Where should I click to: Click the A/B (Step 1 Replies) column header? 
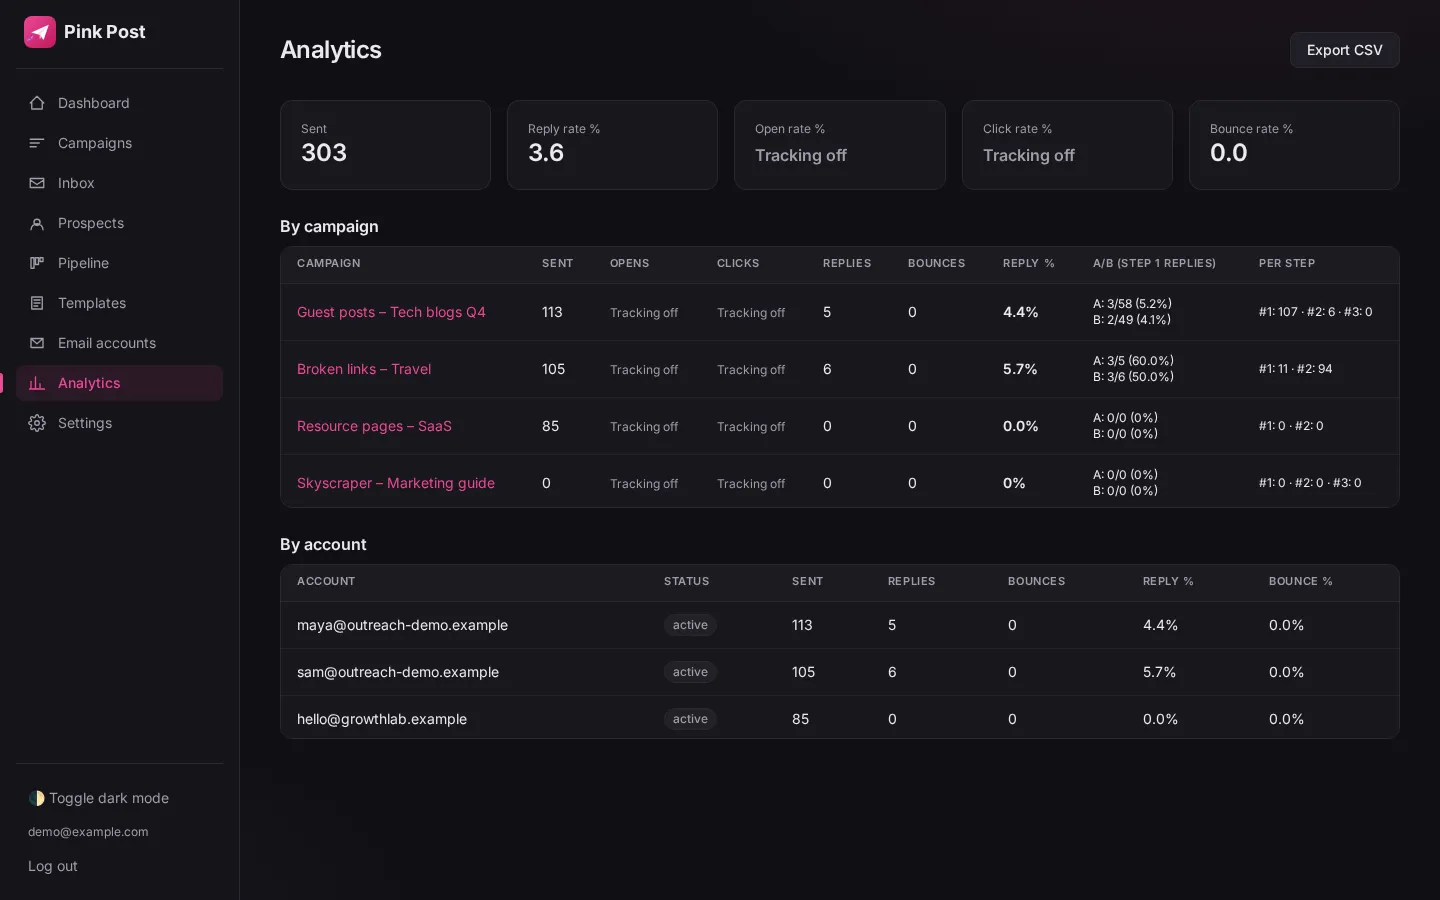pos(1154,263)
